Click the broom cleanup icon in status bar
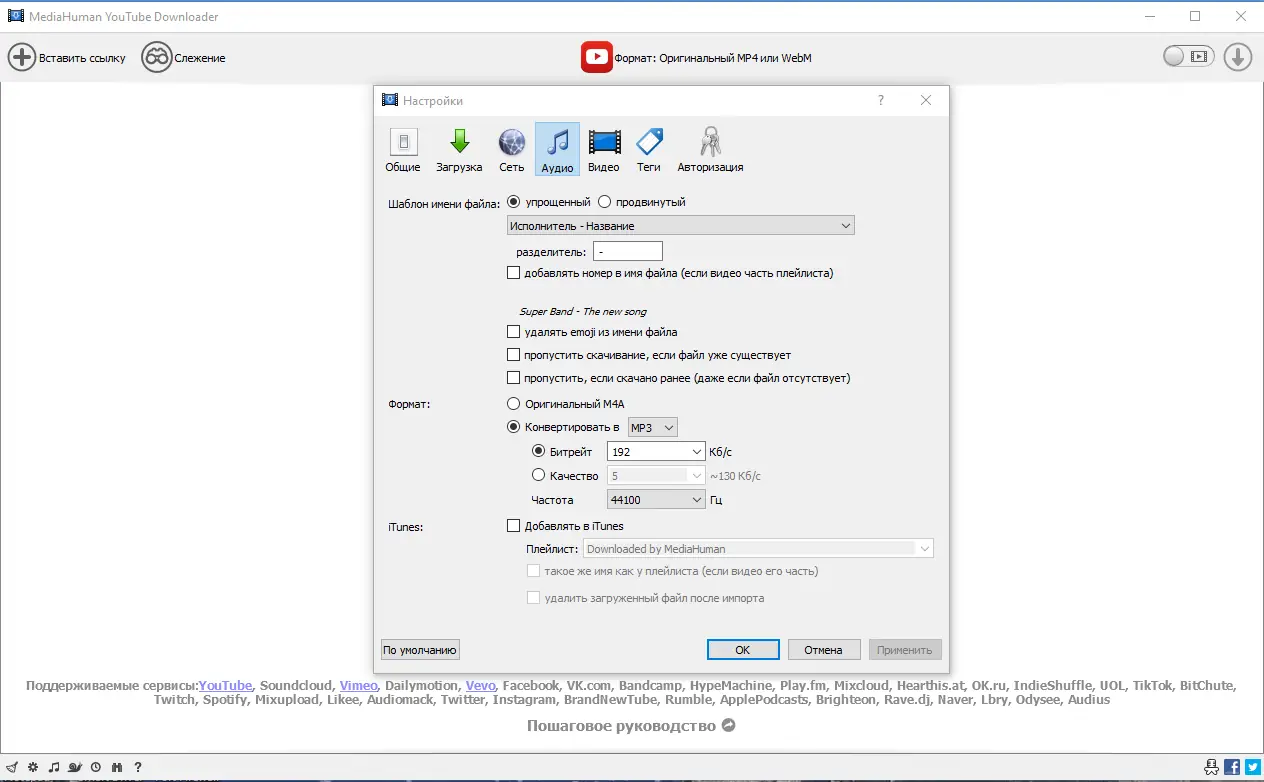Image resolution: width=1264 pixels, height=782 pixels. [12, 767]
